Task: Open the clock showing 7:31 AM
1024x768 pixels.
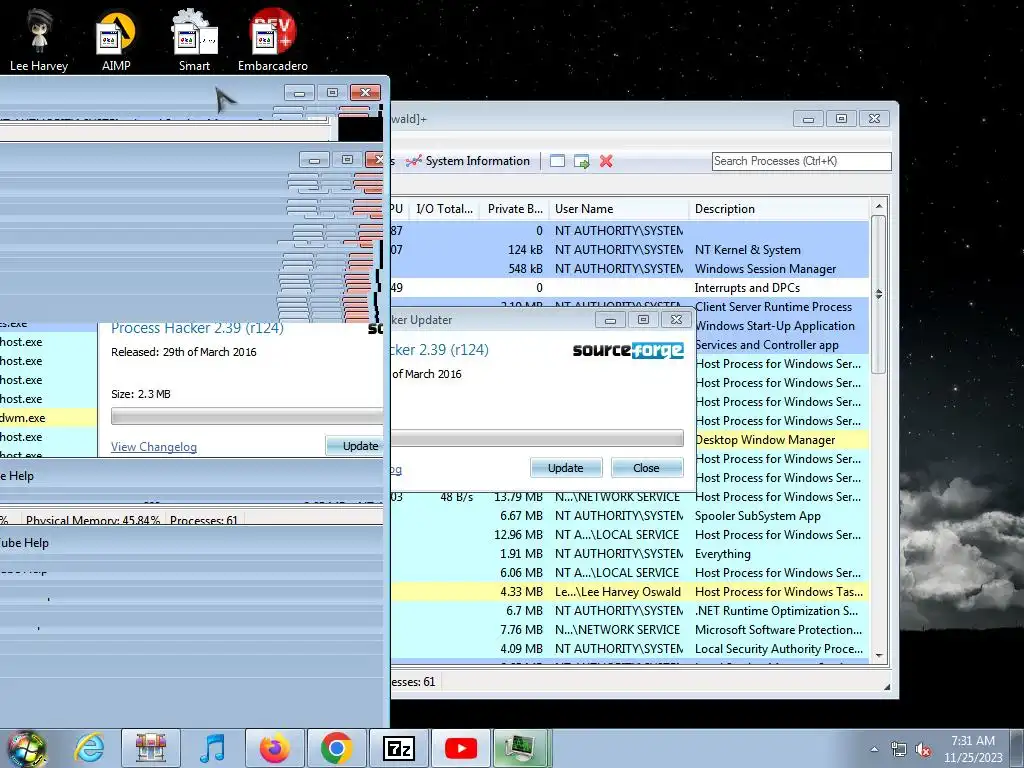Action: pyautogui.click(x=973, y=749)
